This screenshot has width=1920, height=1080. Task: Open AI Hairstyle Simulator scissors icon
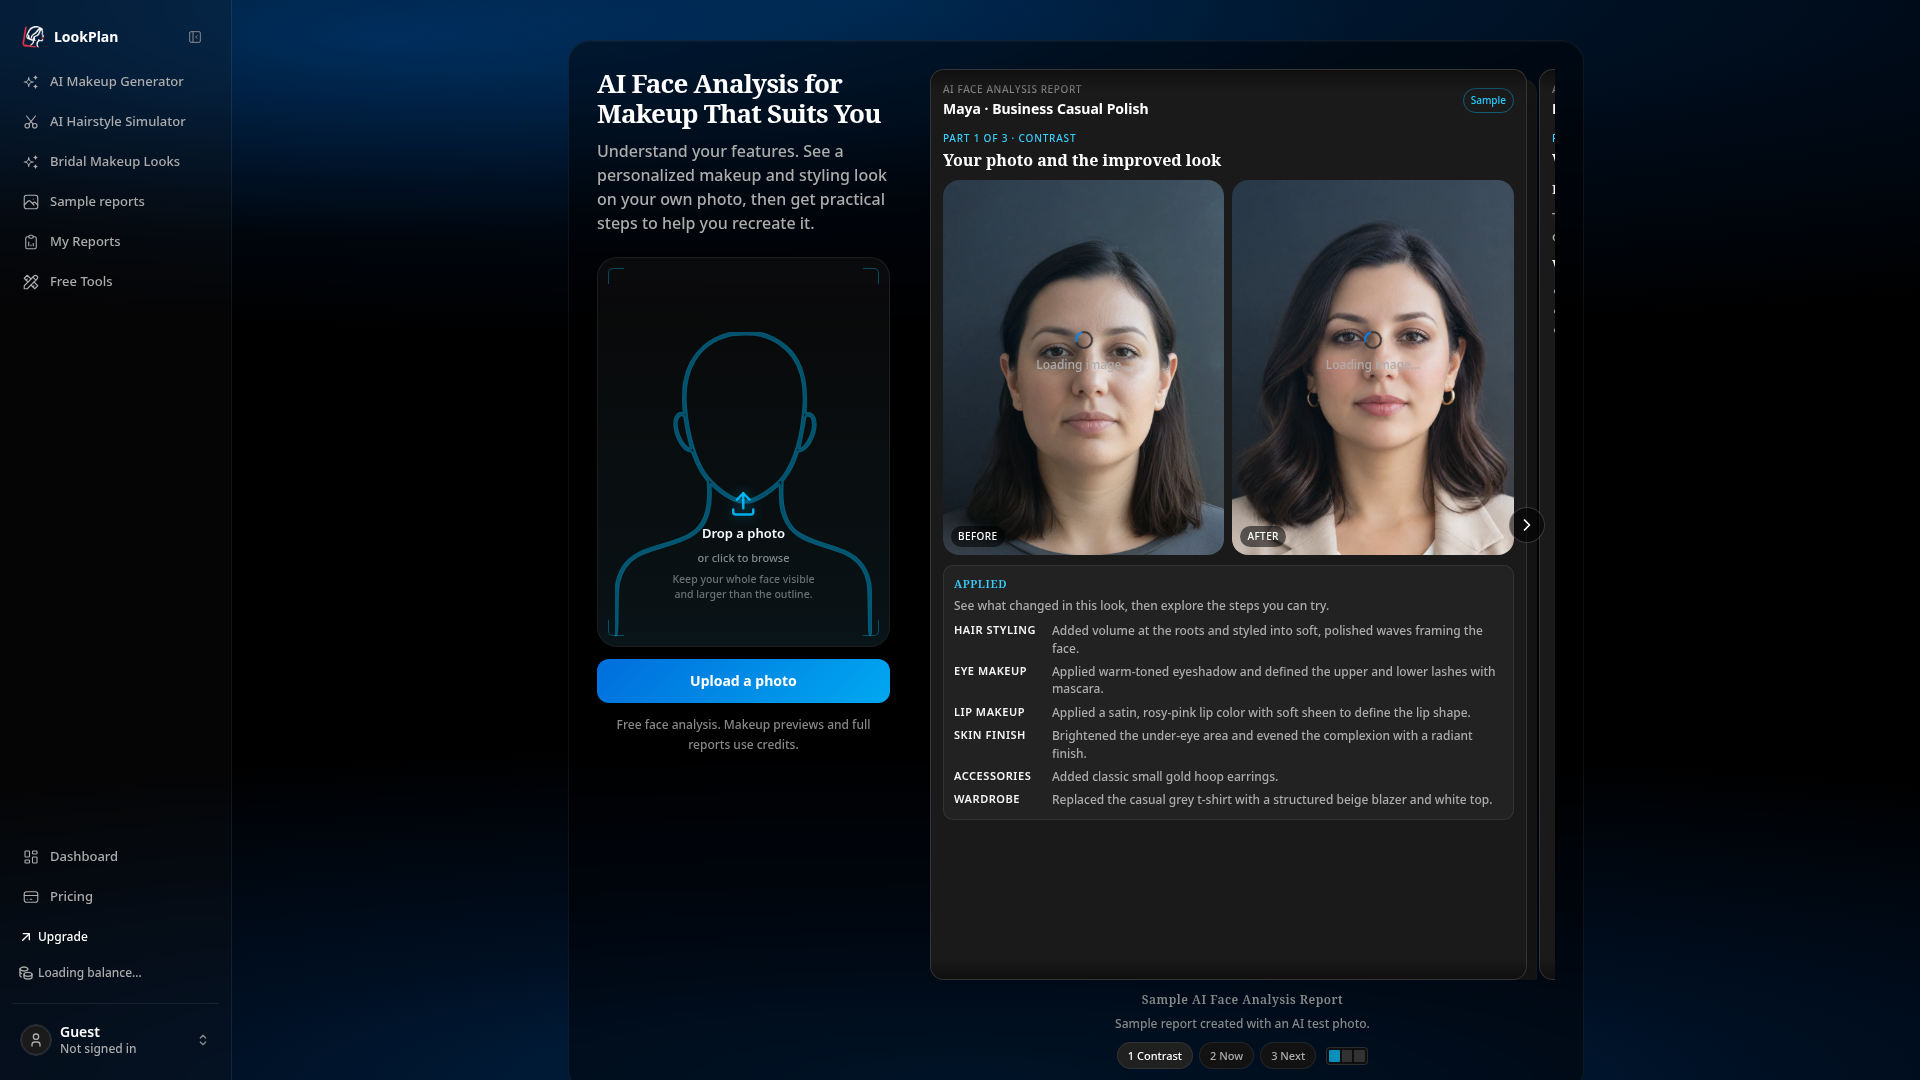(31, 122)
